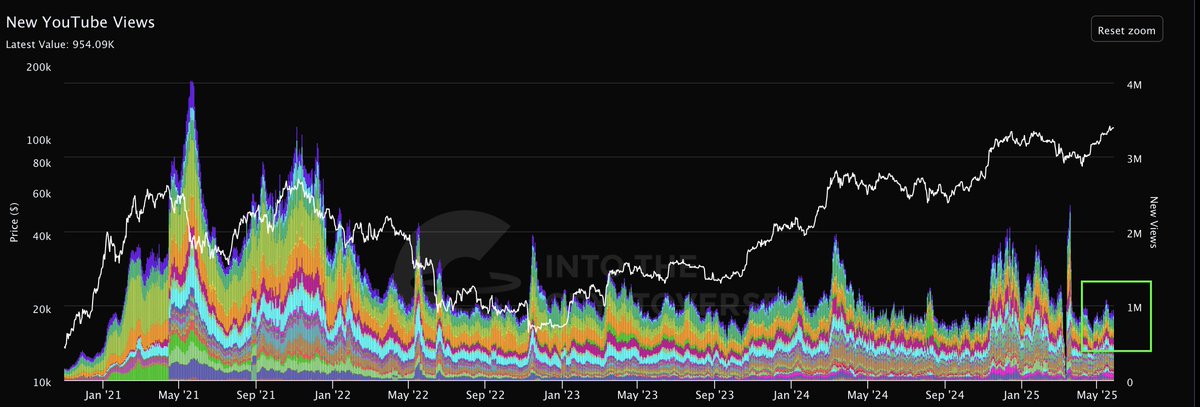
Task: Click the 10k price axis label
Action: (44, 382)
